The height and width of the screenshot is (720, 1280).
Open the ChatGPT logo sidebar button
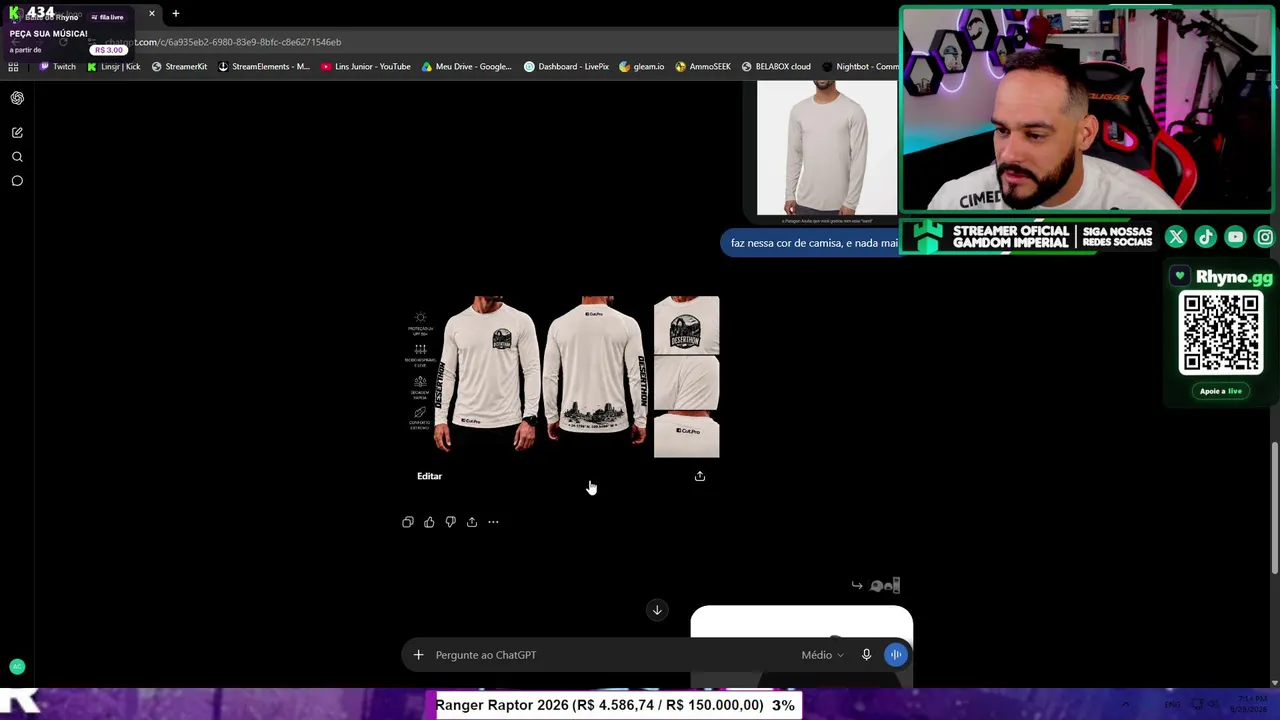click(17, 98)
